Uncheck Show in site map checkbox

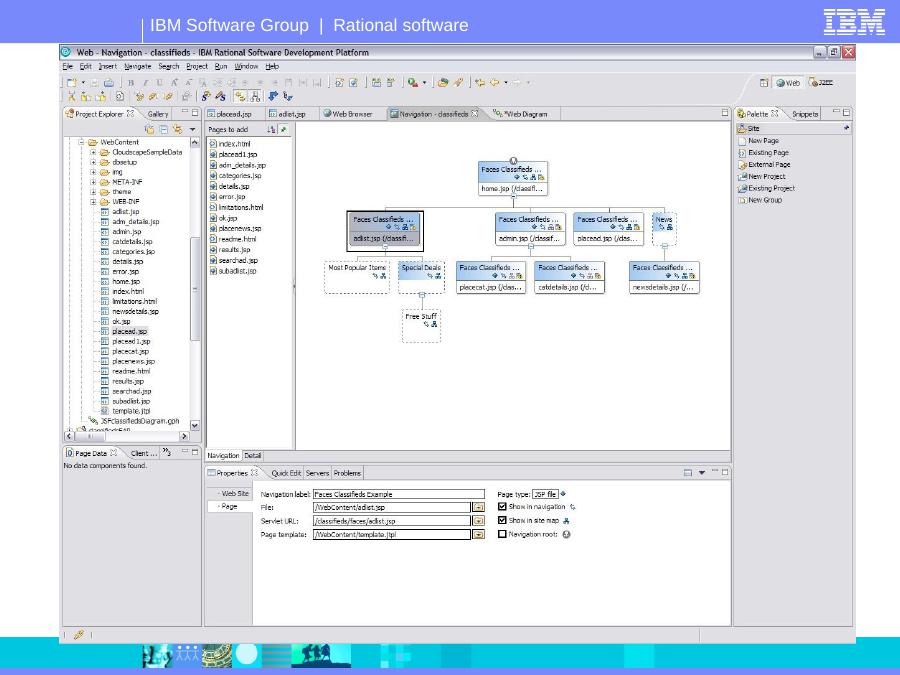click(x=502, y=521)
